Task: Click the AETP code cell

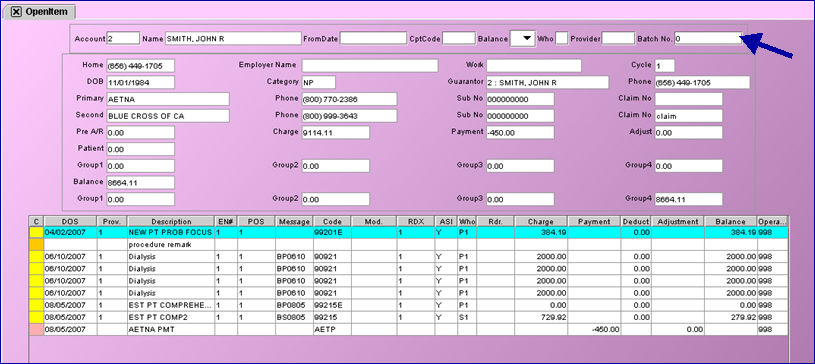Action: 332,329
